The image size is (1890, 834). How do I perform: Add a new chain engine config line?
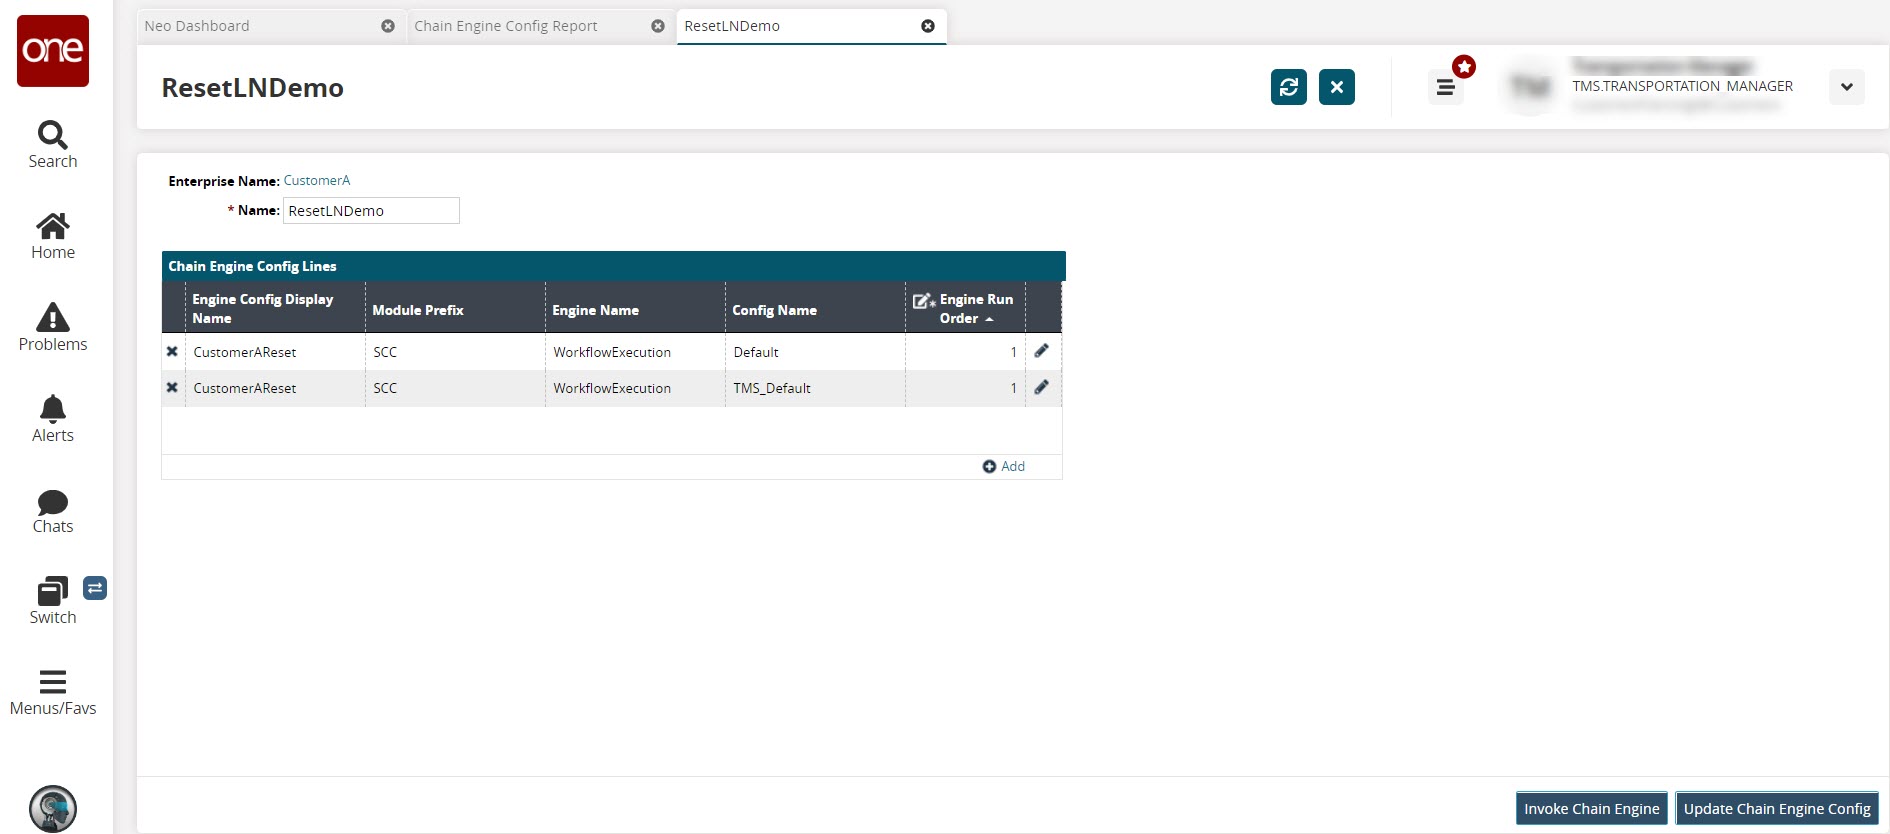[x=1004, y=466]
